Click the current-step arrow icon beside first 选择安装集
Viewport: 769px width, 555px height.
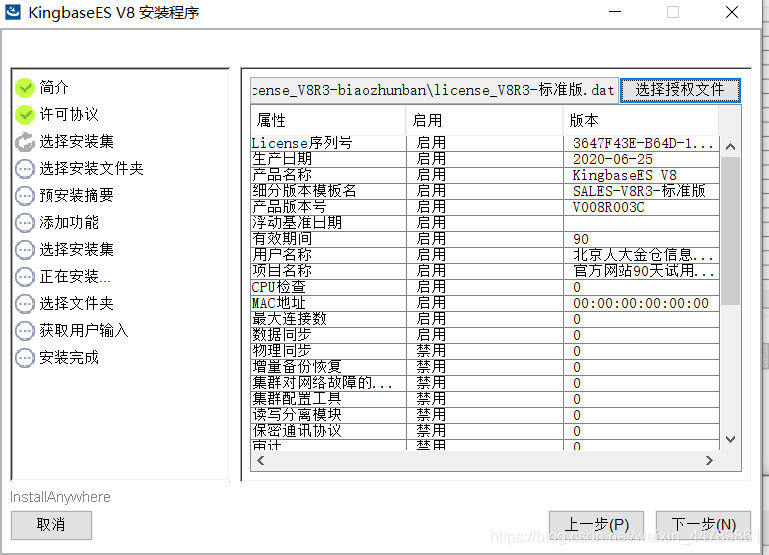(25, 142)
